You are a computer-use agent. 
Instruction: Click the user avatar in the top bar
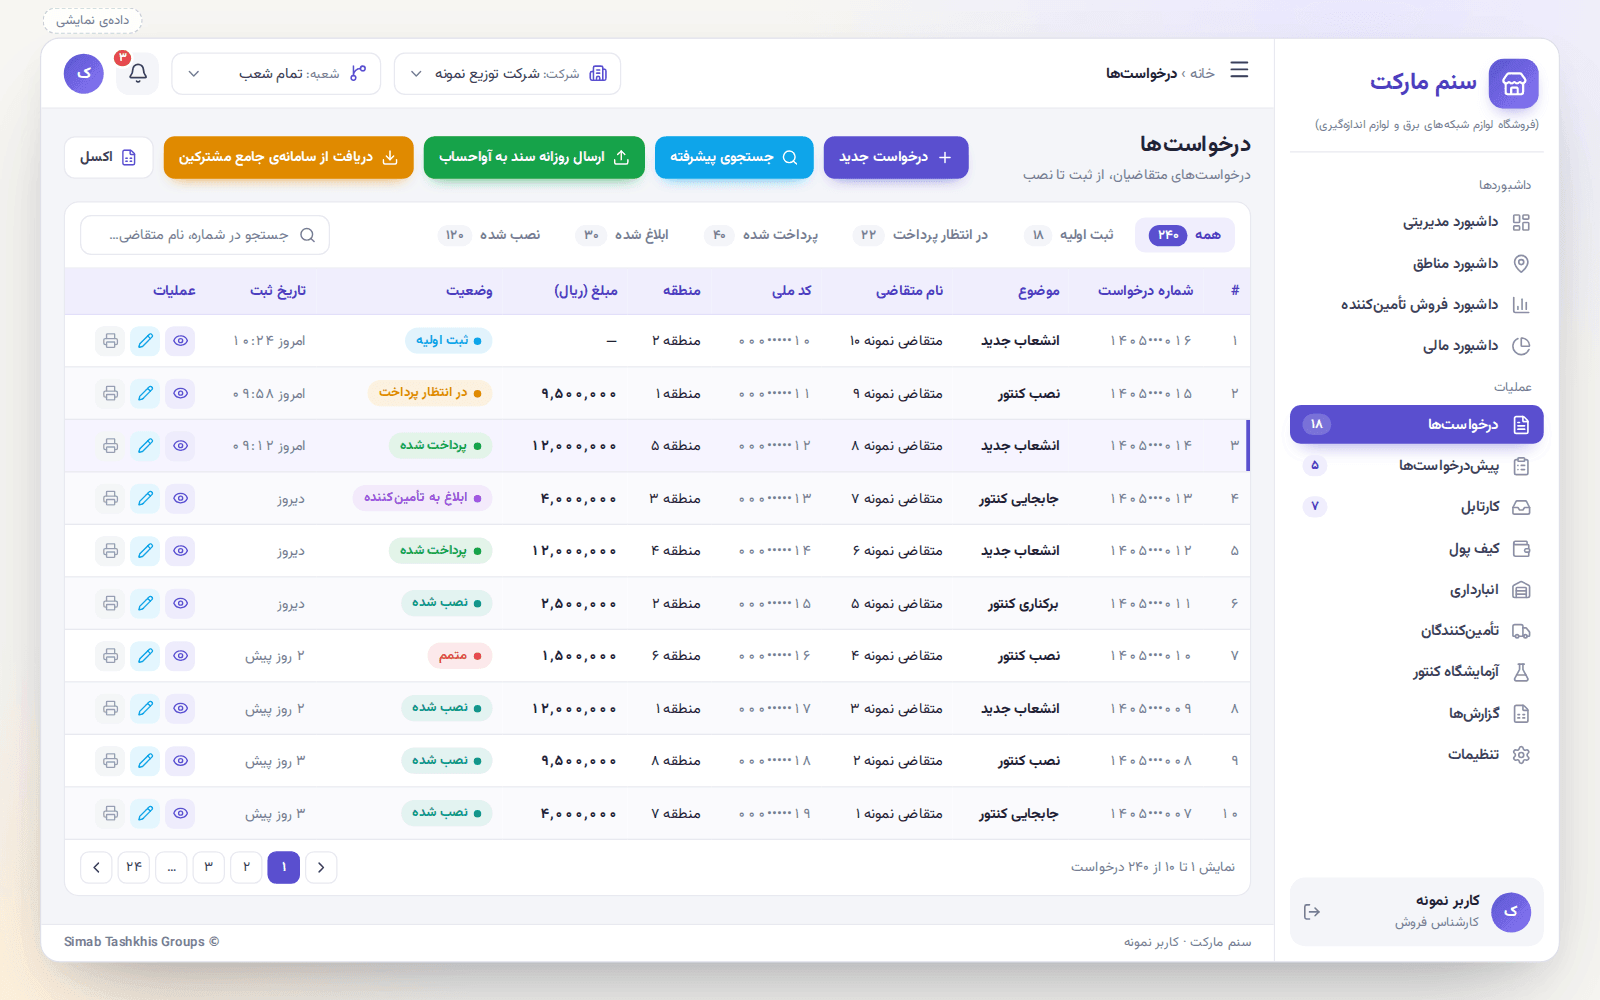[x=84, y=74]
